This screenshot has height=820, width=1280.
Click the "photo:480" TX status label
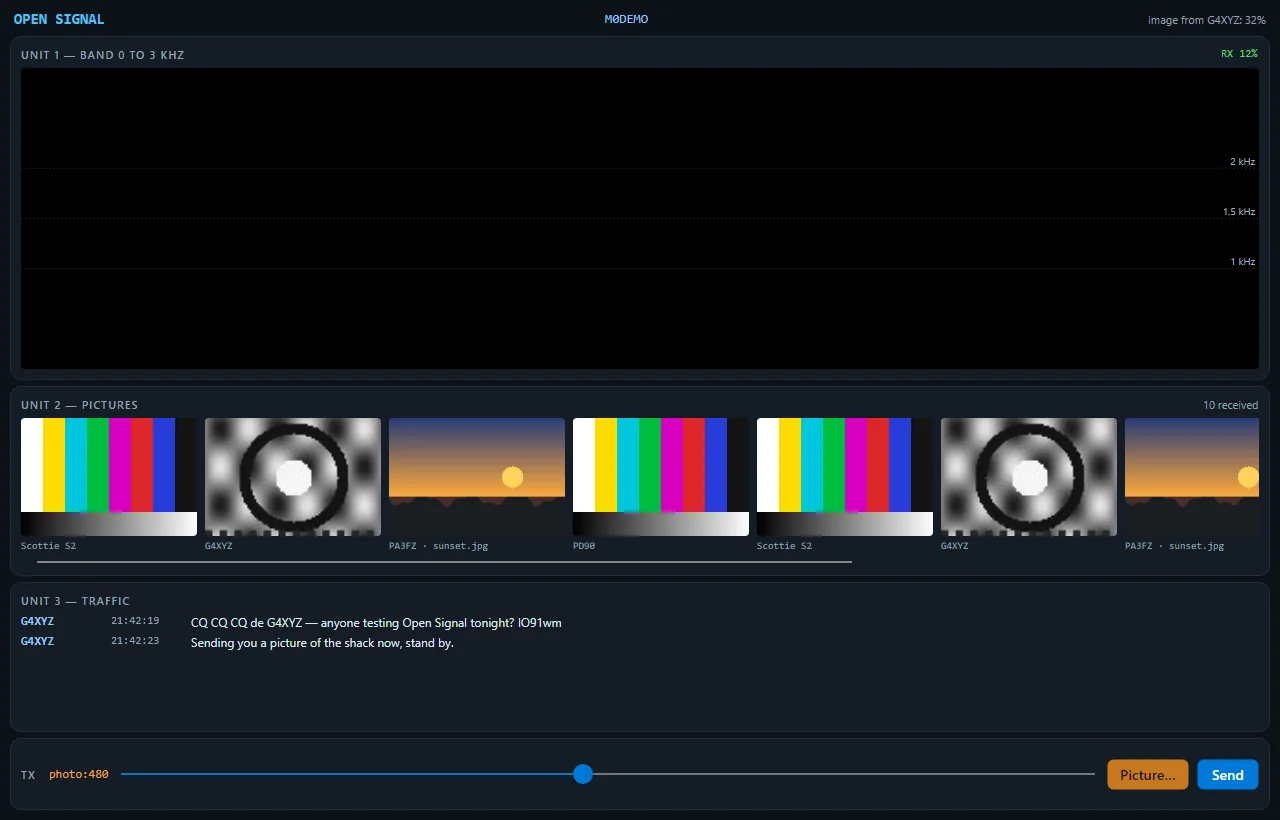pos(79,774)
